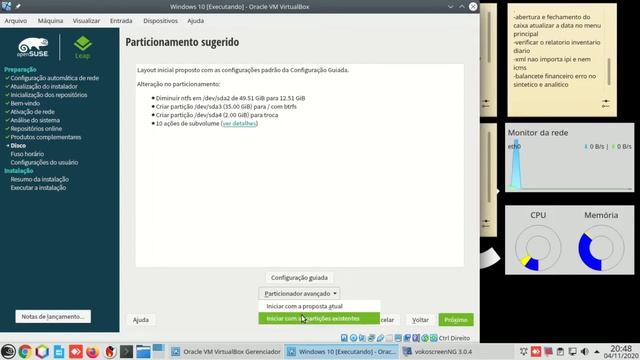The image size is (640, 360).
Task: Click the Memória usage donut chart
Action: (x=601, y=248)
